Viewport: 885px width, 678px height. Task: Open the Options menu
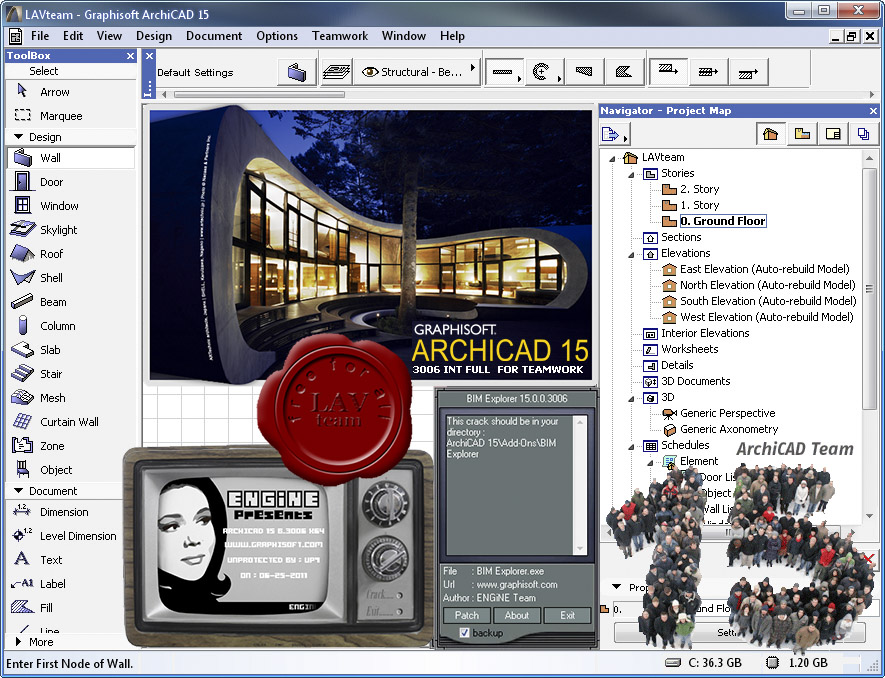(x=277, y=36)
